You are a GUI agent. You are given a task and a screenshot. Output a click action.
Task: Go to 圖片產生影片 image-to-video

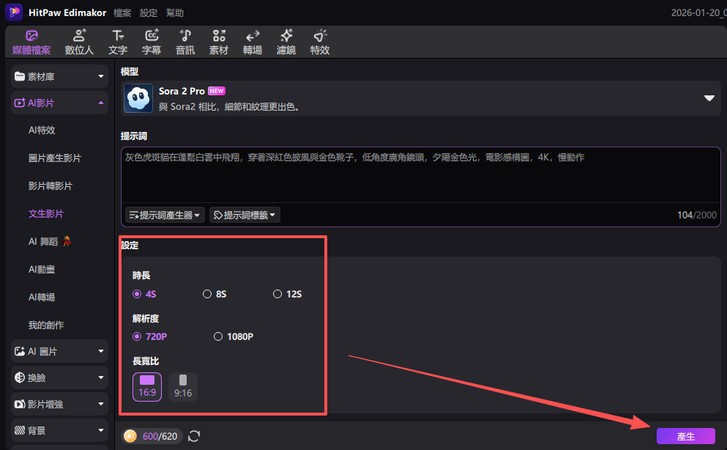click(x=55, y=158)
